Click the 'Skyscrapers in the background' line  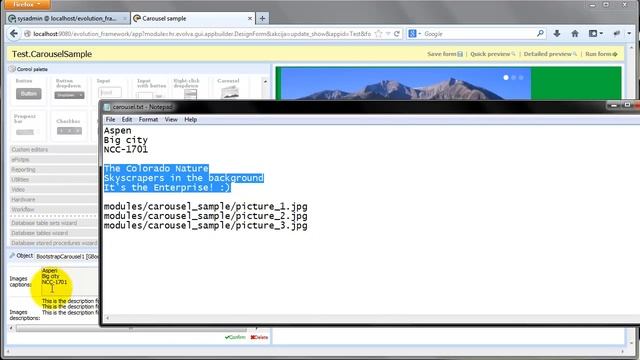click(184, 178)
